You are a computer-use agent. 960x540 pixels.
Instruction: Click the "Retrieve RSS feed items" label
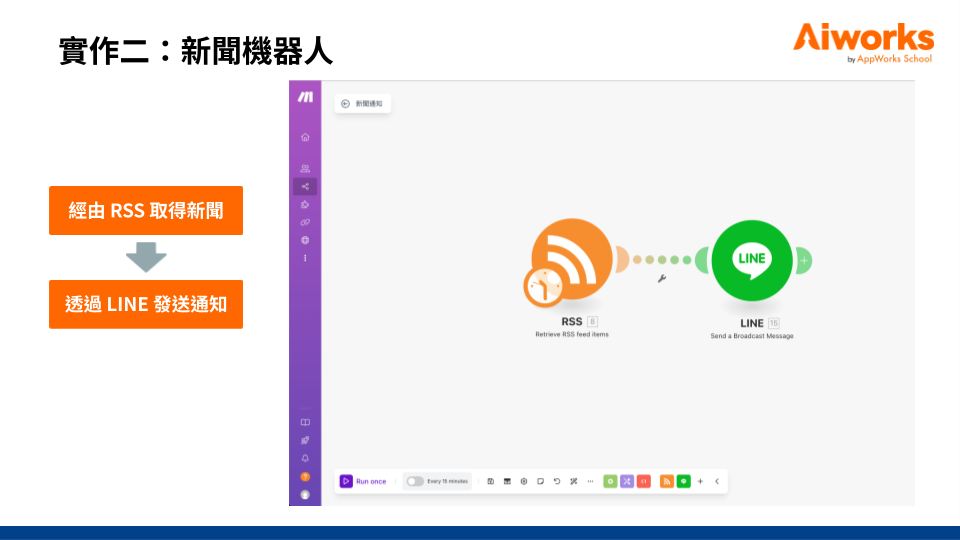(x=572, y=334)
